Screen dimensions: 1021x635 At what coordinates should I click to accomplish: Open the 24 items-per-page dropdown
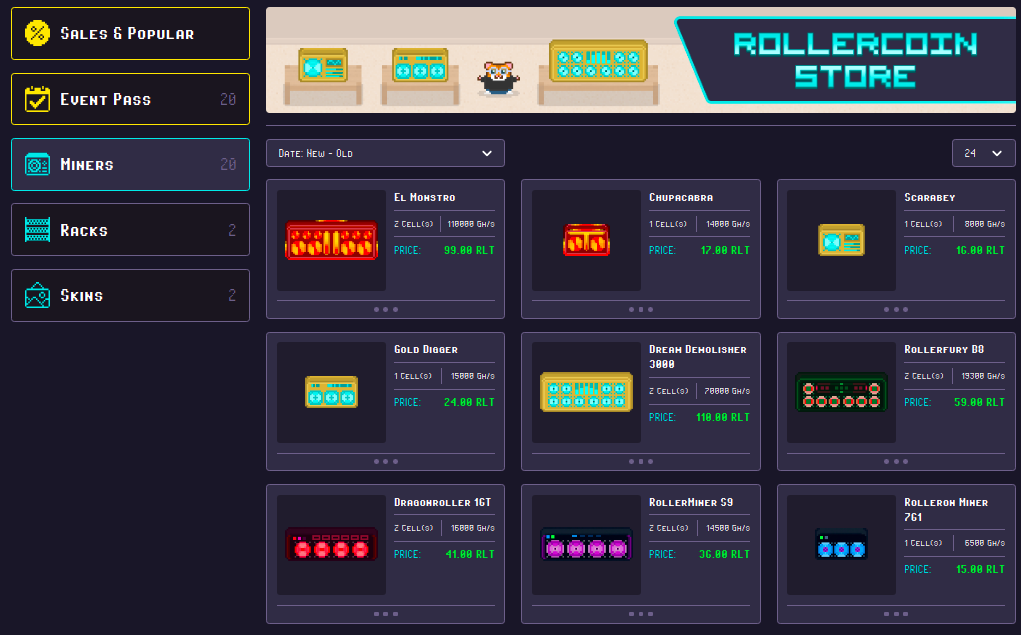coord(983,153)
